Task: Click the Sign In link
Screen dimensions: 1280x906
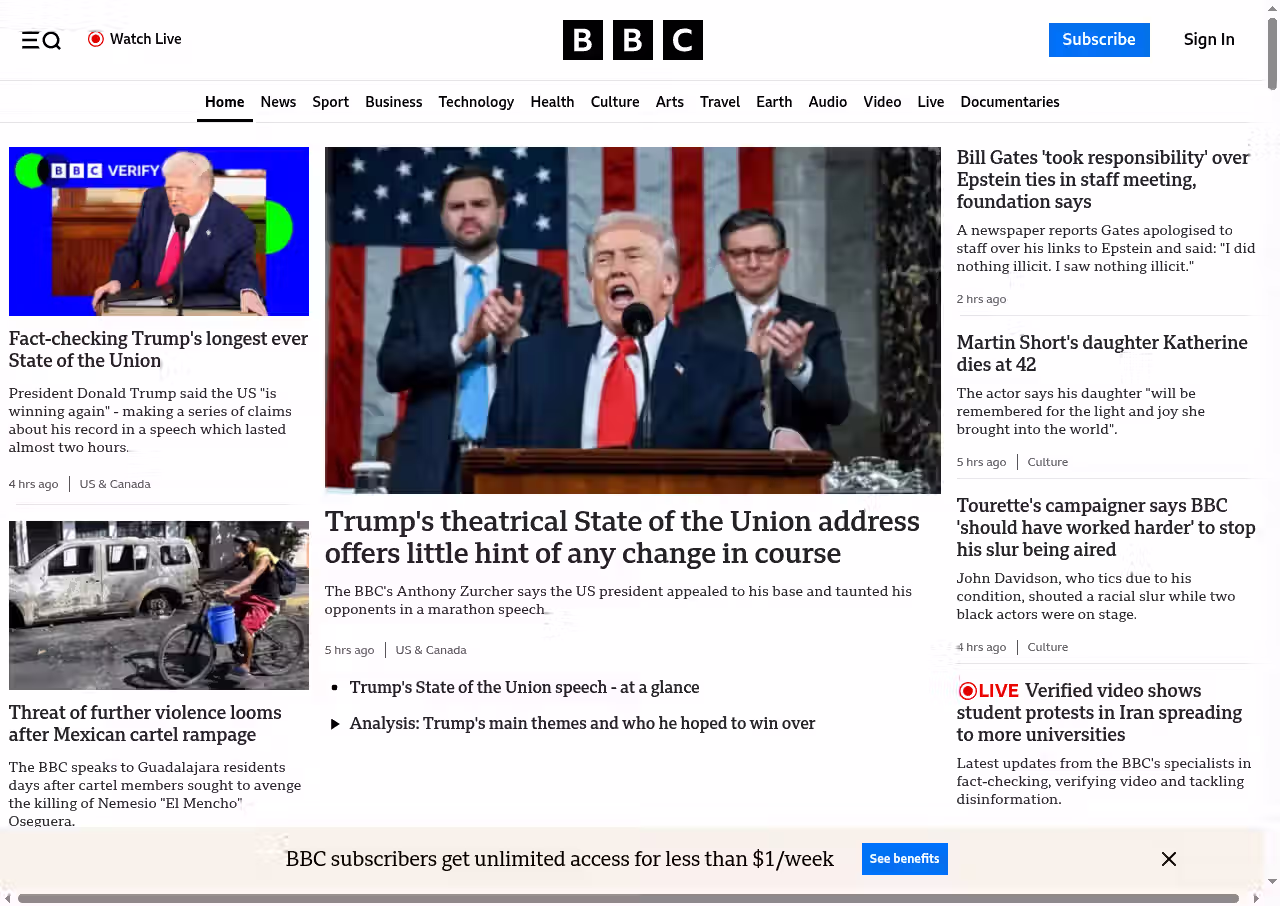Action: [1208, 40]
